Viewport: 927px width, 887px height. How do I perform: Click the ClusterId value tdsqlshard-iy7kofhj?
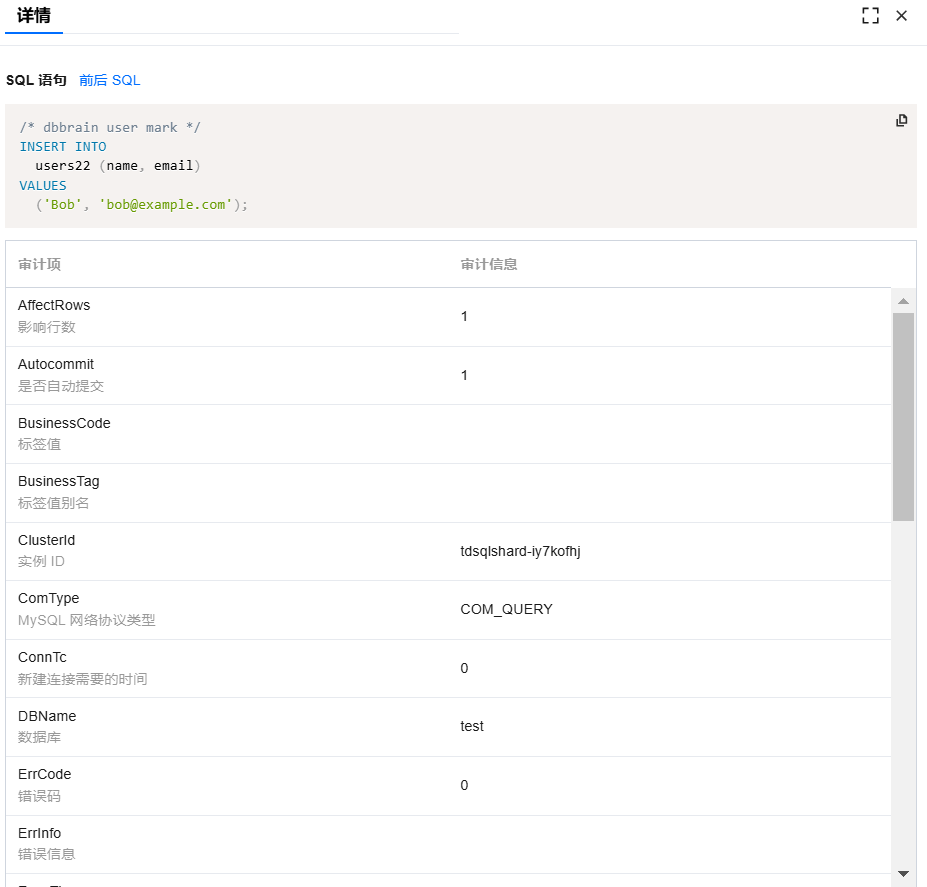[x=520, y=551]
